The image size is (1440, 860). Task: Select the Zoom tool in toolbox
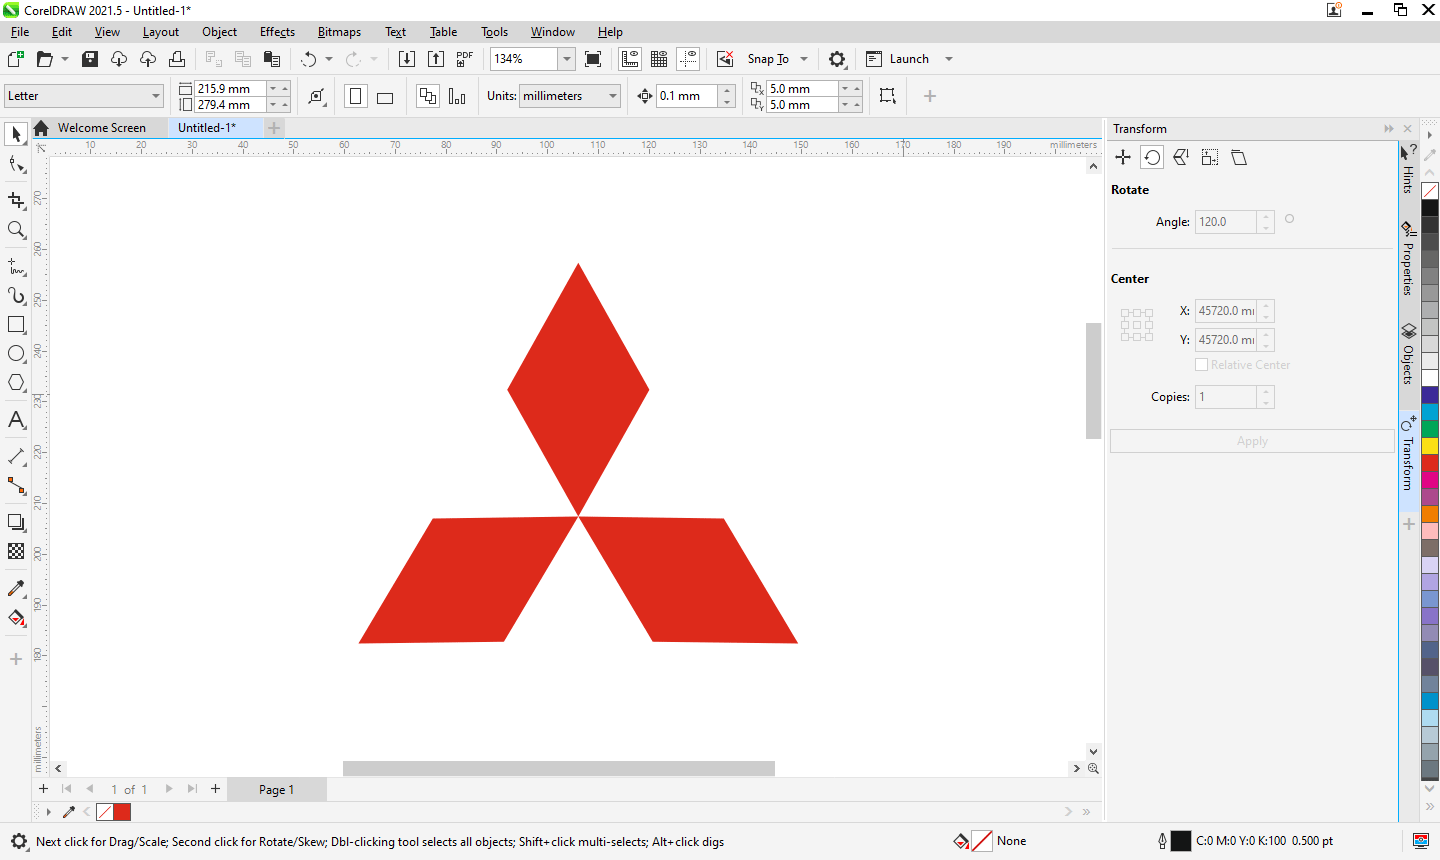click(x=16, y=230)
